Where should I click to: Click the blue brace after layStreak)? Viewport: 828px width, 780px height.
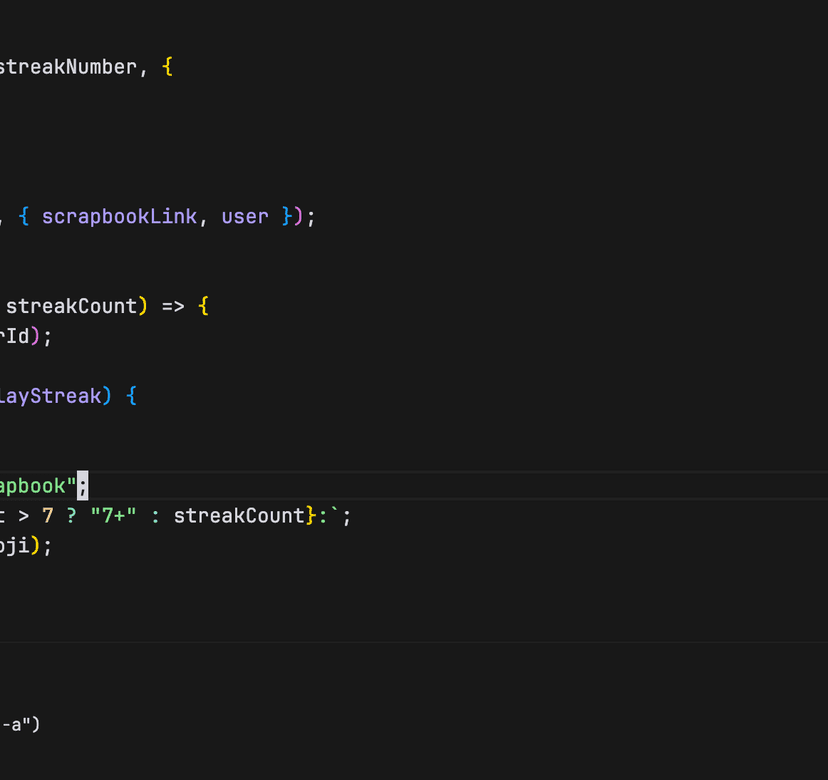coord(131,396)
